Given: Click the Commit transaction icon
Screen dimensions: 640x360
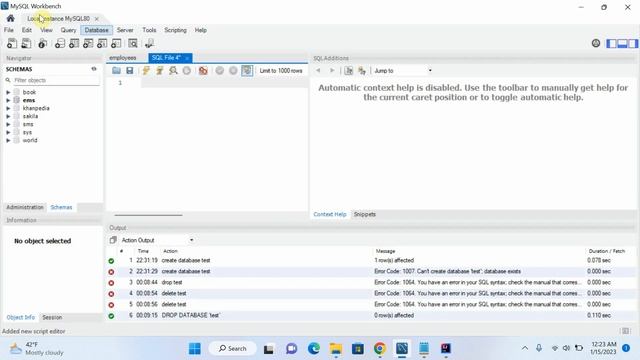Looking at the screenshot, I should pyautogui.click(x=220, y=71).
